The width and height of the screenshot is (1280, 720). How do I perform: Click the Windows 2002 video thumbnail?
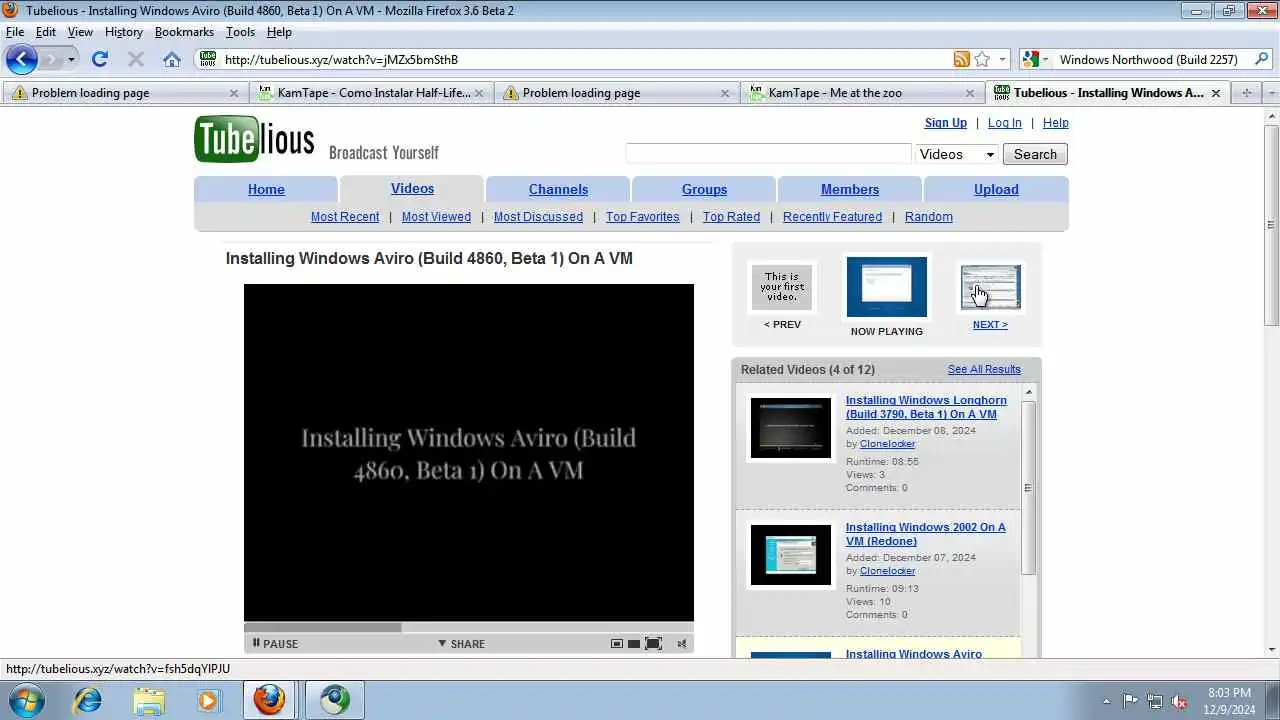coord(791,555)
